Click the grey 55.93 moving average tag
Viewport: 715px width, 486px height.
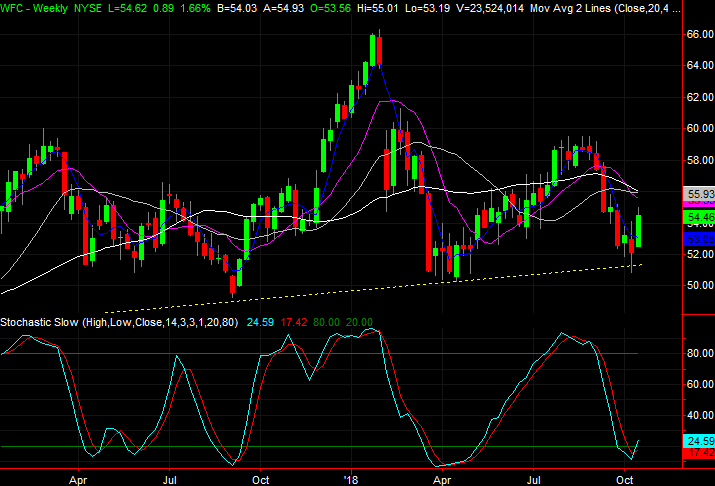[698, 193]
